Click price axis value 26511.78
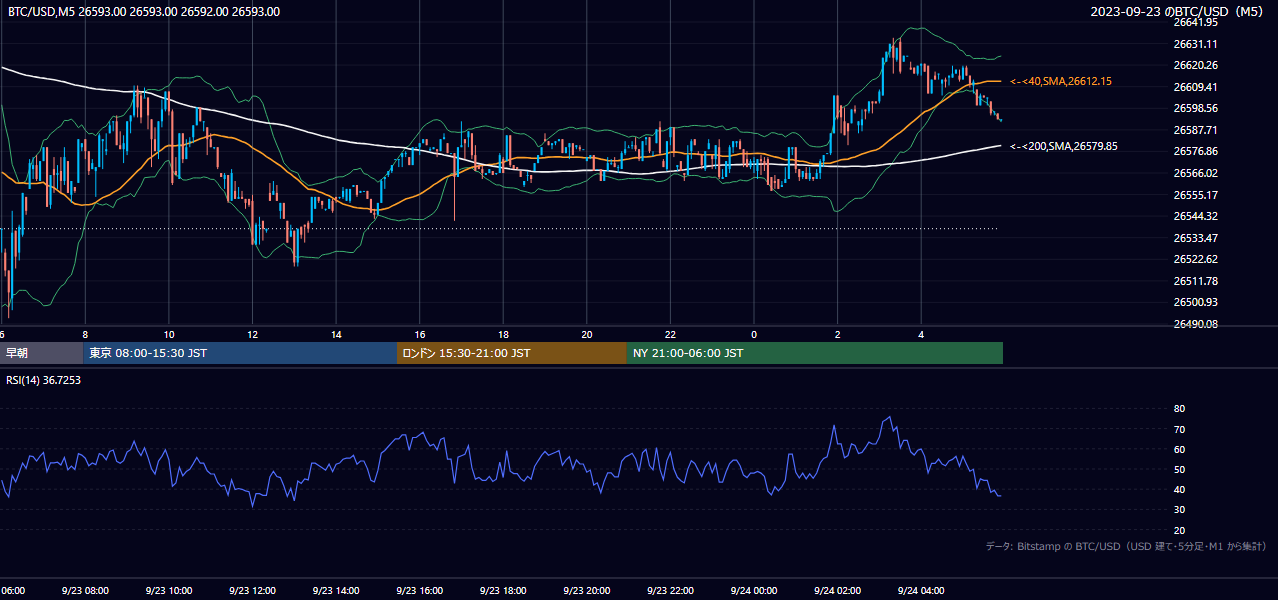This screenshot has width=1278, height=600. (1195, 281)
